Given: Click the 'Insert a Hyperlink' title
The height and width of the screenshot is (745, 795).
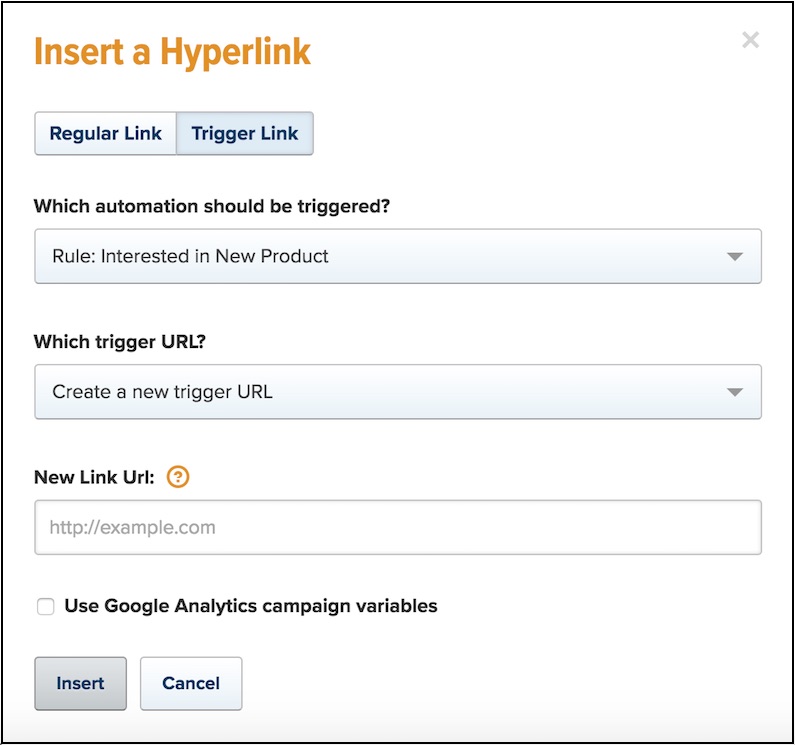Looking at the screenshot, I should 173,52.
